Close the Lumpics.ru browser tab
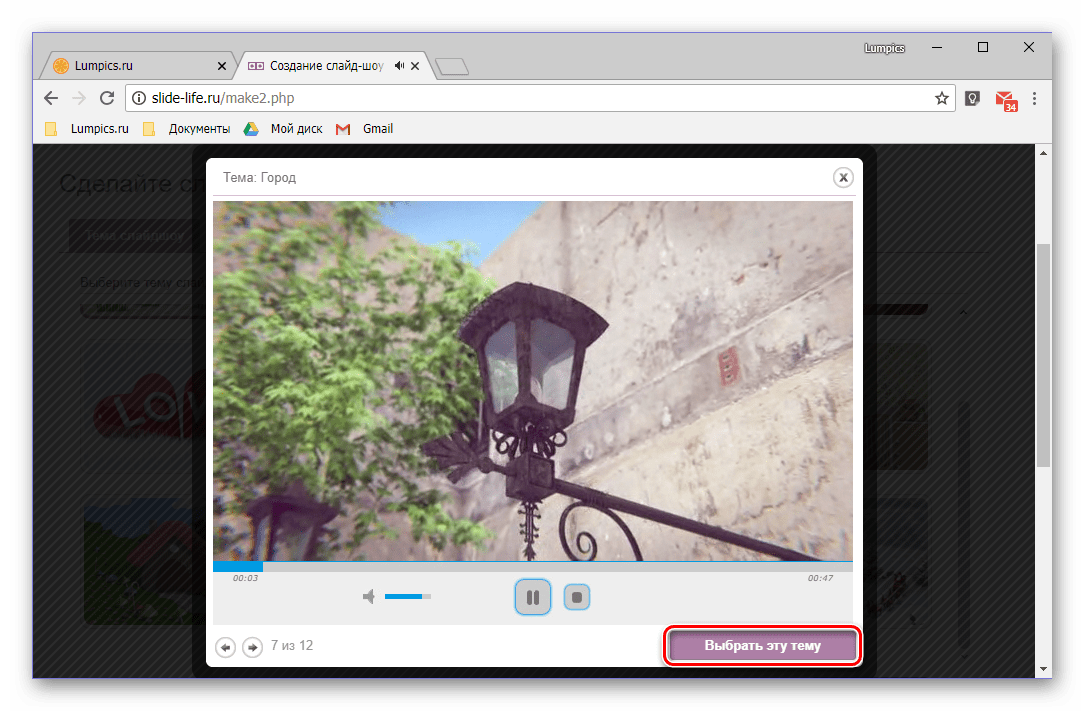This screenshot has width=1085, height=711. 221,66
